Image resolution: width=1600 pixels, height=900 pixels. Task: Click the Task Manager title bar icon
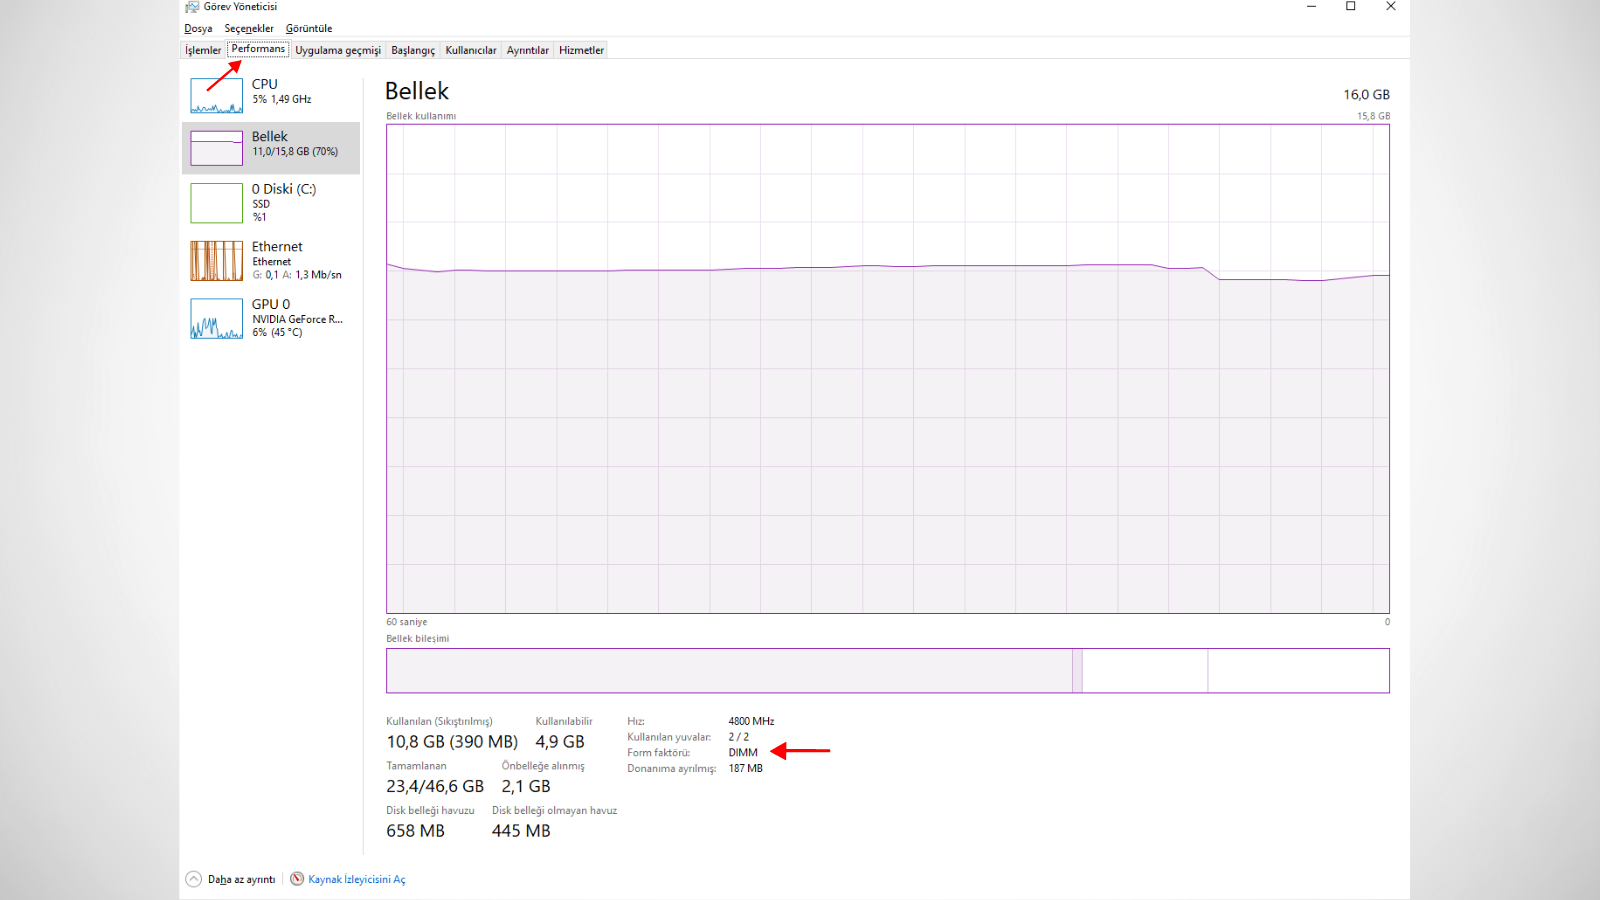point(192,7)
